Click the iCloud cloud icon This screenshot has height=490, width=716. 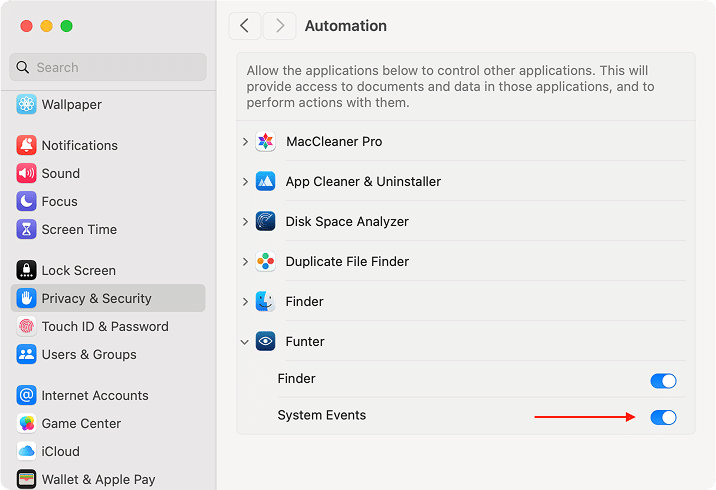click(x=26, y=451)
